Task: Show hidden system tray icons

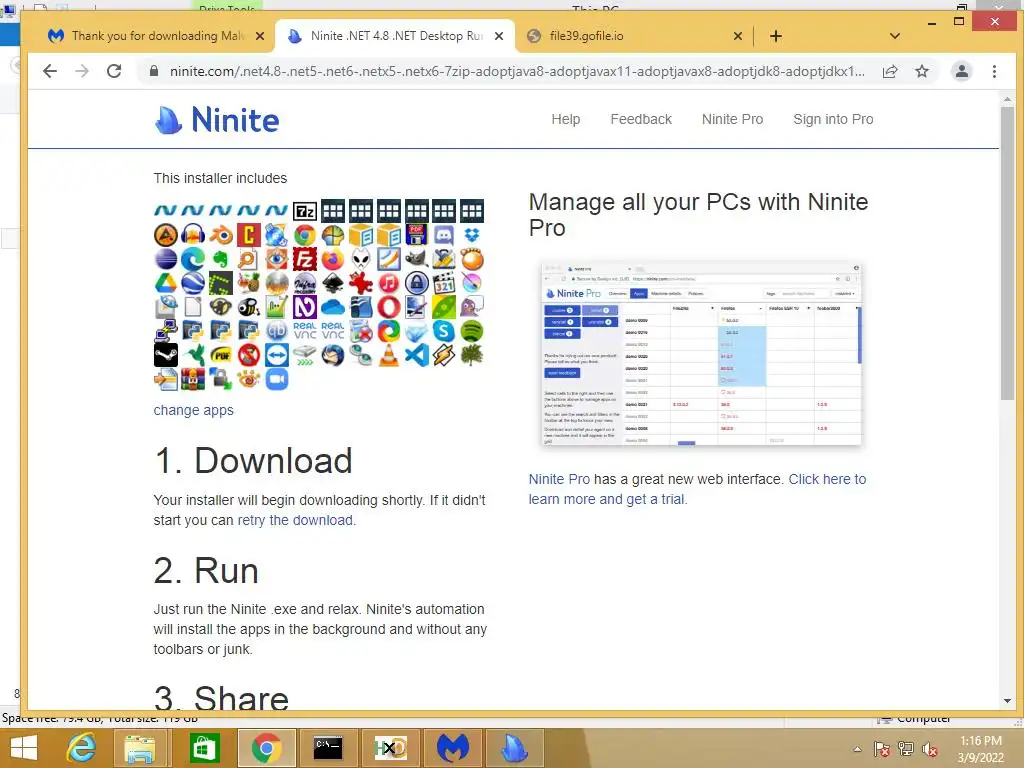Action: point(857,749)
